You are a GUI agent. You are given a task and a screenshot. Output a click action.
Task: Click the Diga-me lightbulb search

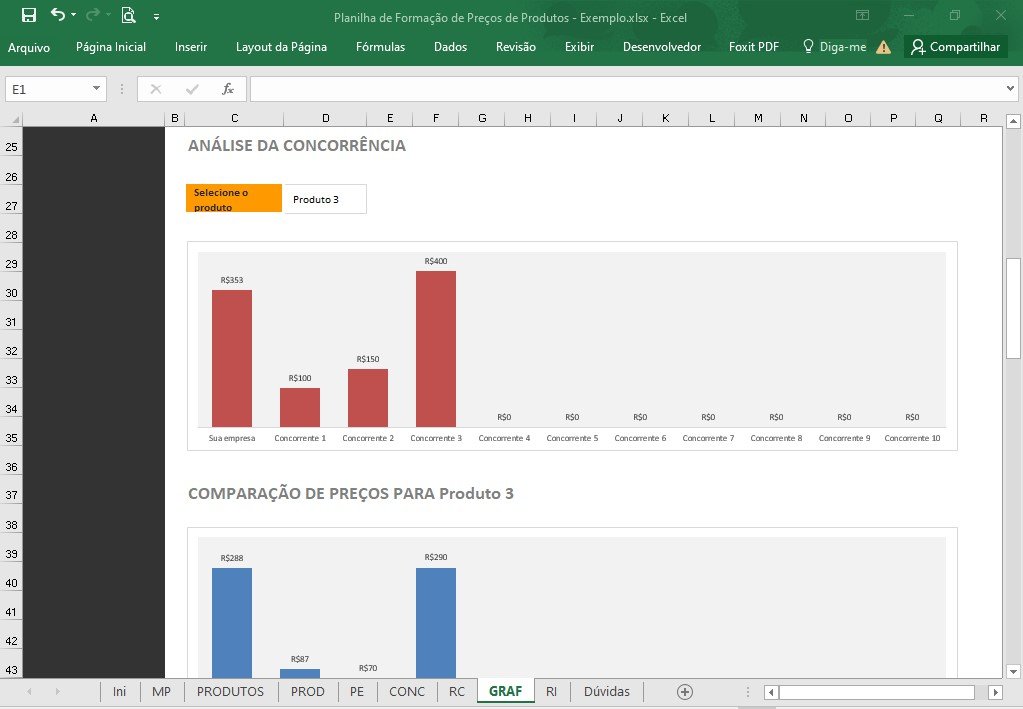point(834,46)
